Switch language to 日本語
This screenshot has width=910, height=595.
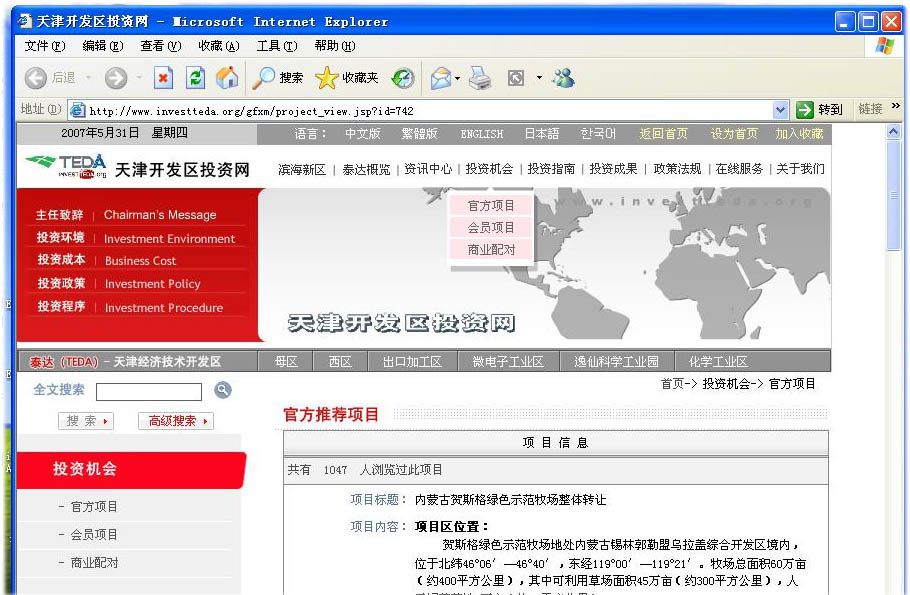(541, 134)
